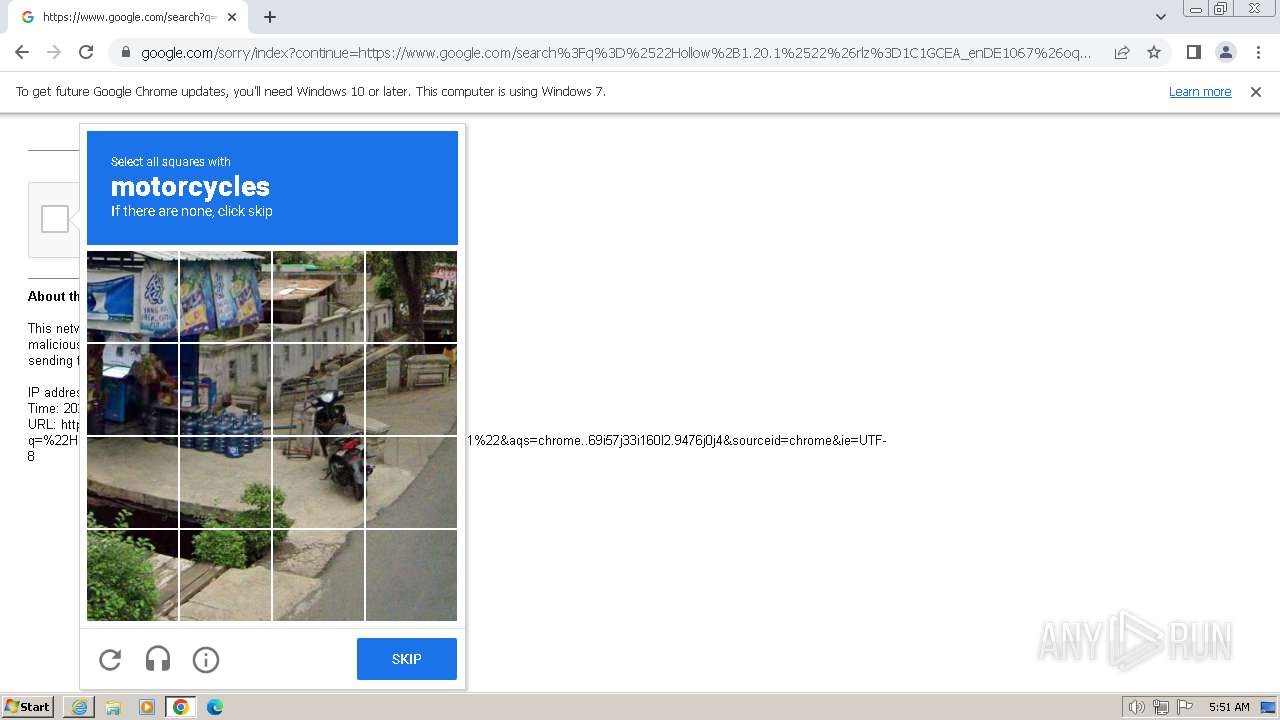Image resolution: width=1280 pixels, height=720 pixels.
Task: Bookmark this tab with star
Action: tap(1154, 52)
